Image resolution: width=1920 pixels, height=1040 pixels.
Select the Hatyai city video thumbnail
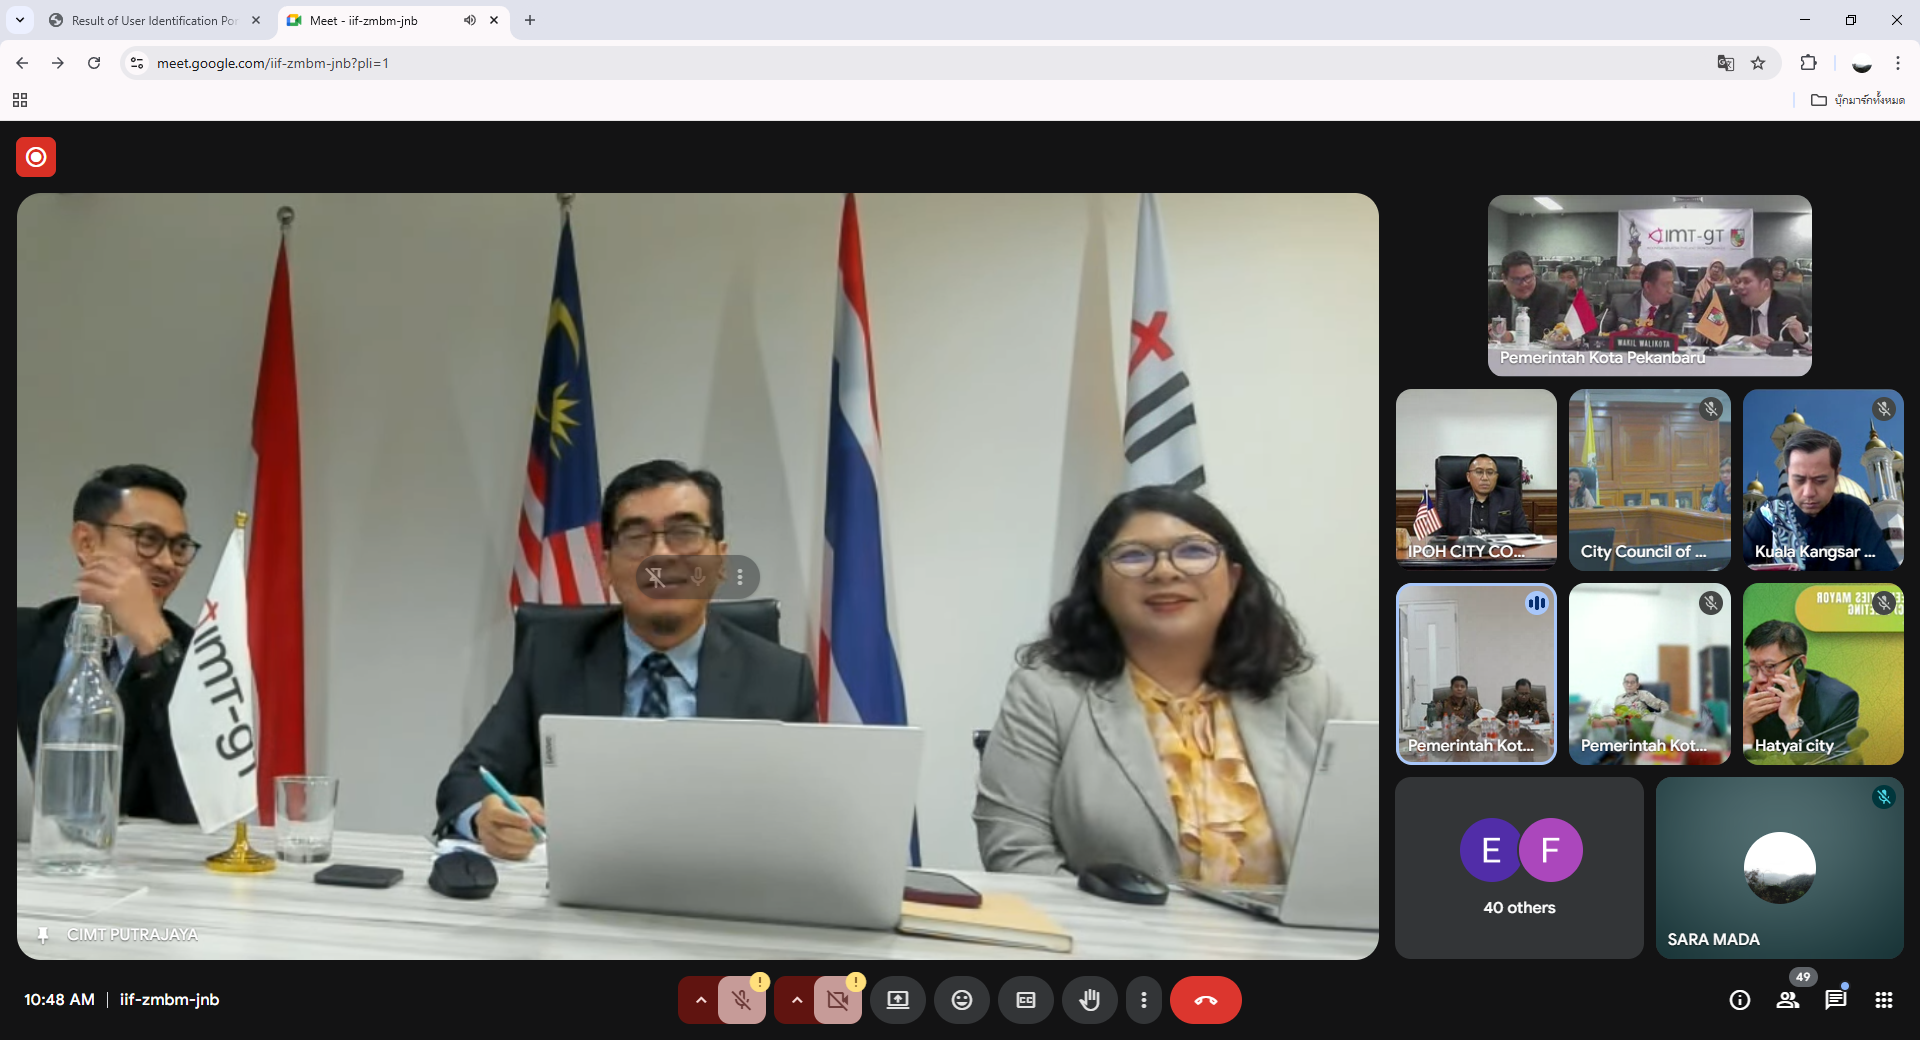(1822, 674)
